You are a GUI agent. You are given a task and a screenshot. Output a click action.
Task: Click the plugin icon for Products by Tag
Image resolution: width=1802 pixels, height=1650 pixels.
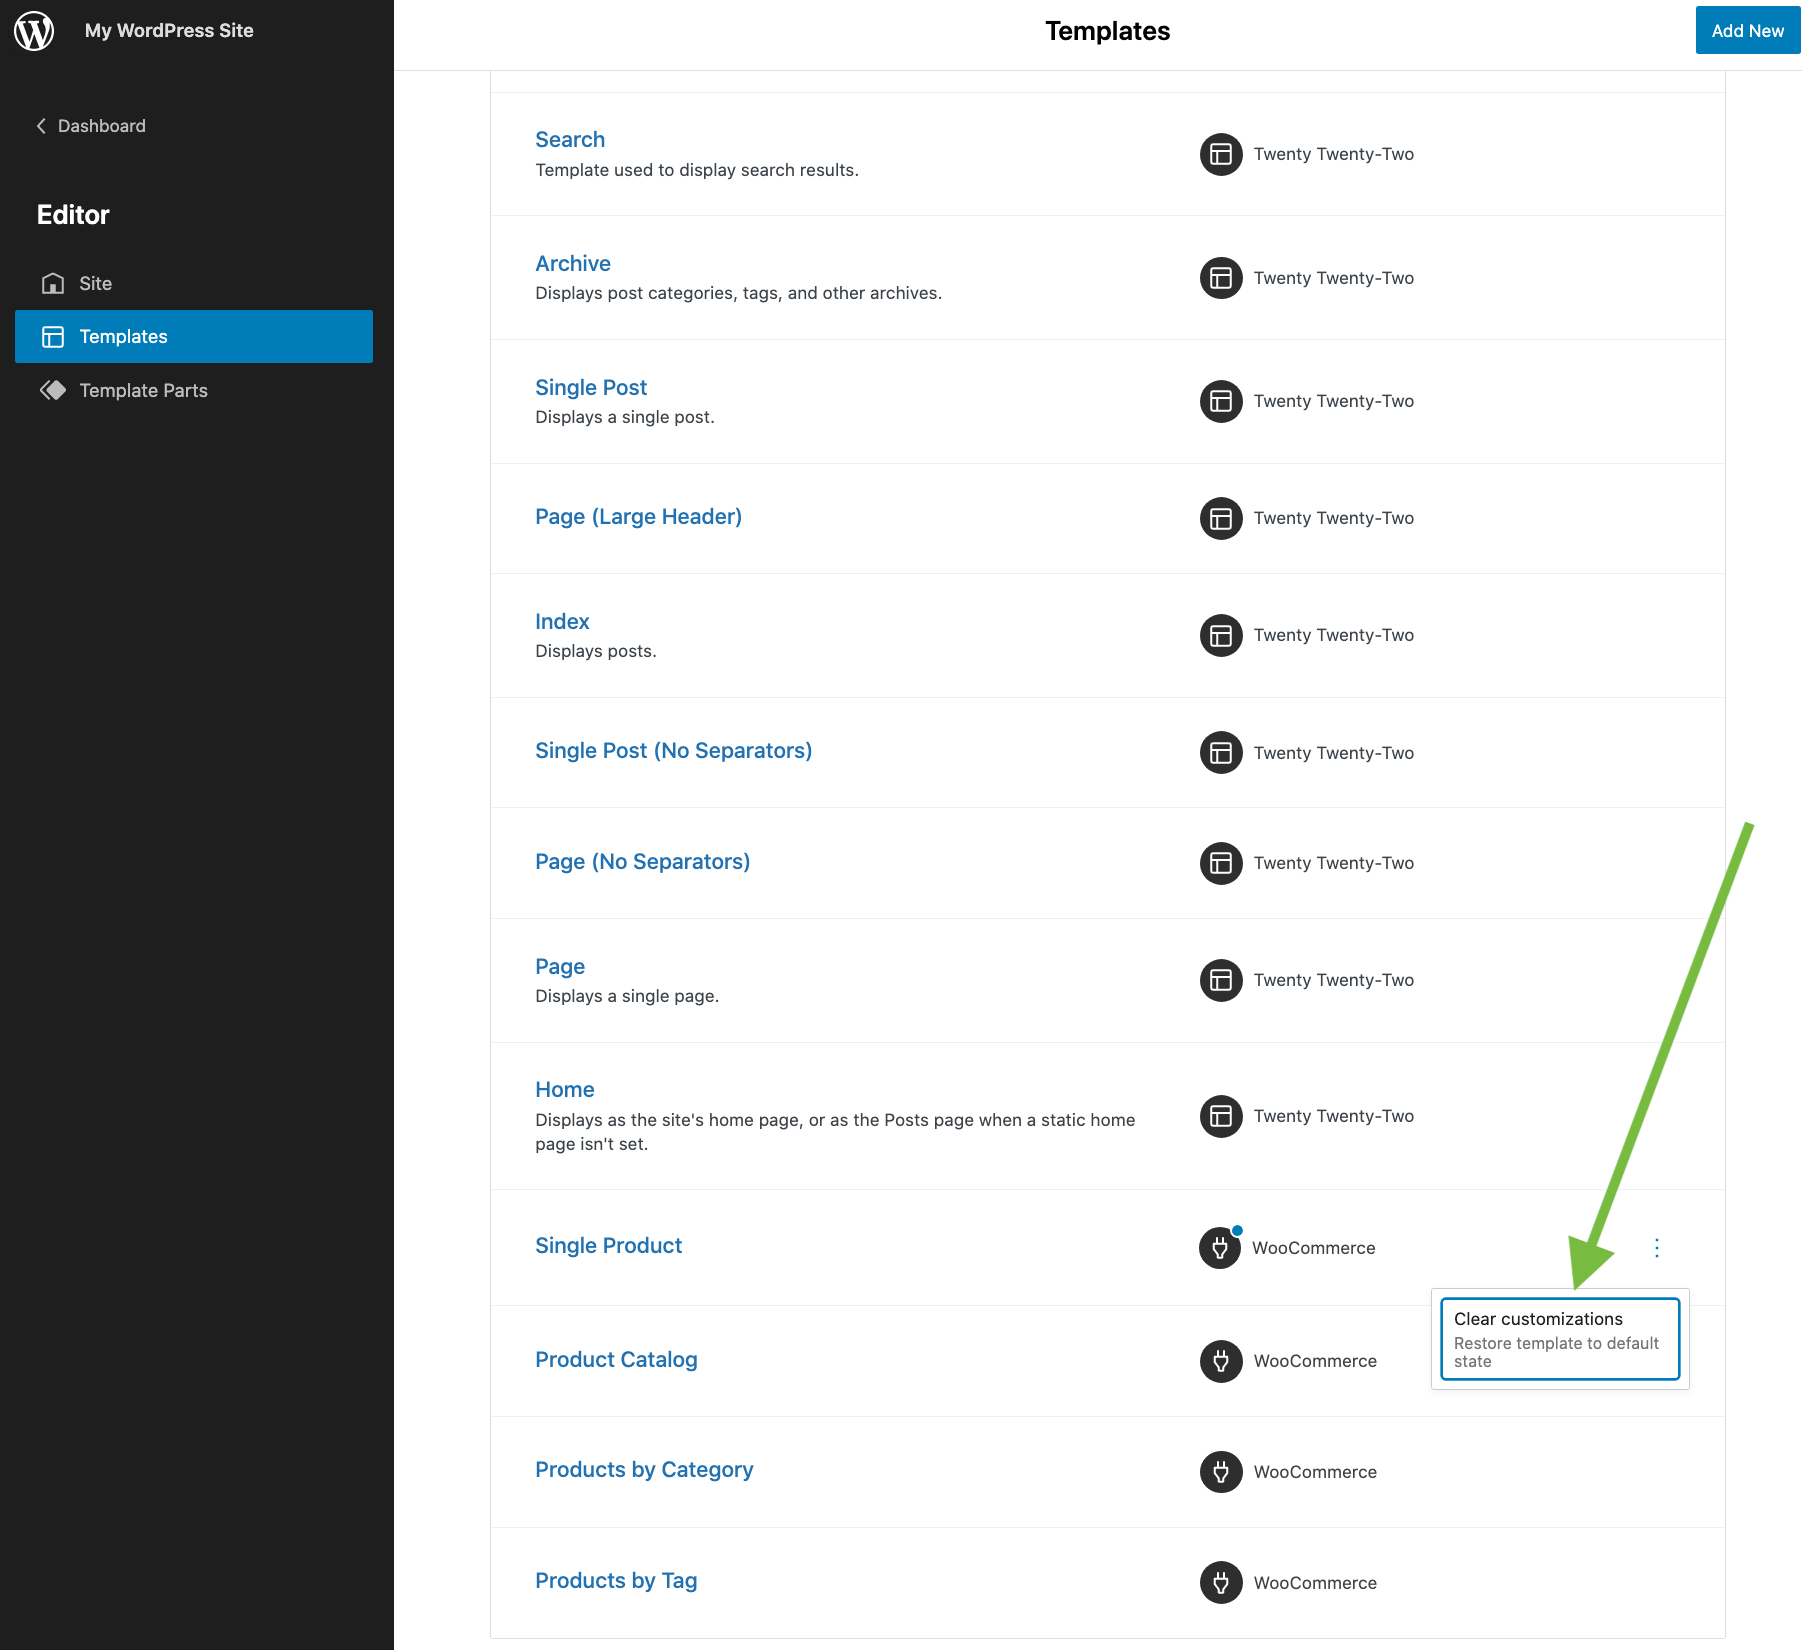pyautogui.click(x=1220, y=1583)
